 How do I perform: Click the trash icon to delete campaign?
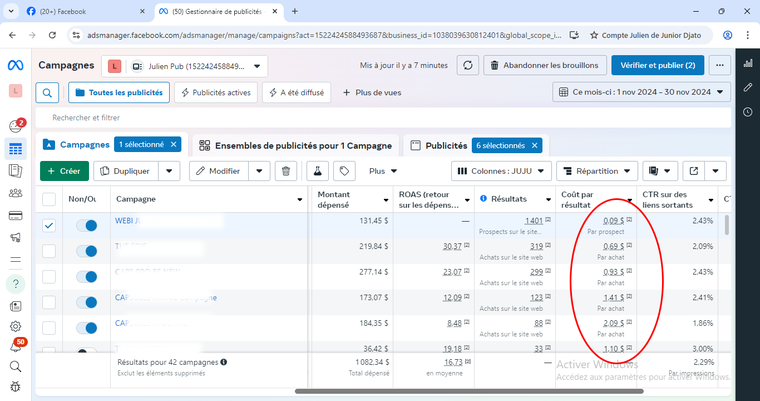pyautogui.click(x=286, y=171)
